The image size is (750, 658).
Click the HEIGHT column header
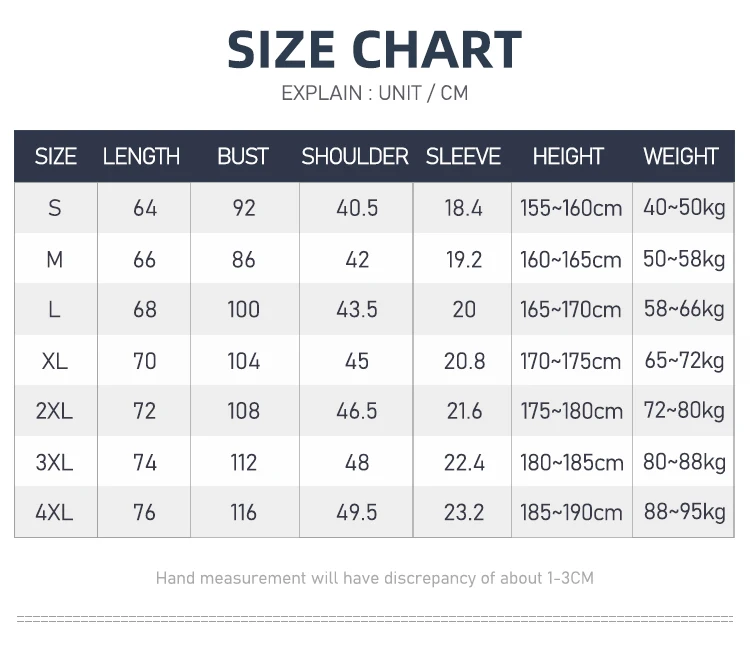point(568,157)
